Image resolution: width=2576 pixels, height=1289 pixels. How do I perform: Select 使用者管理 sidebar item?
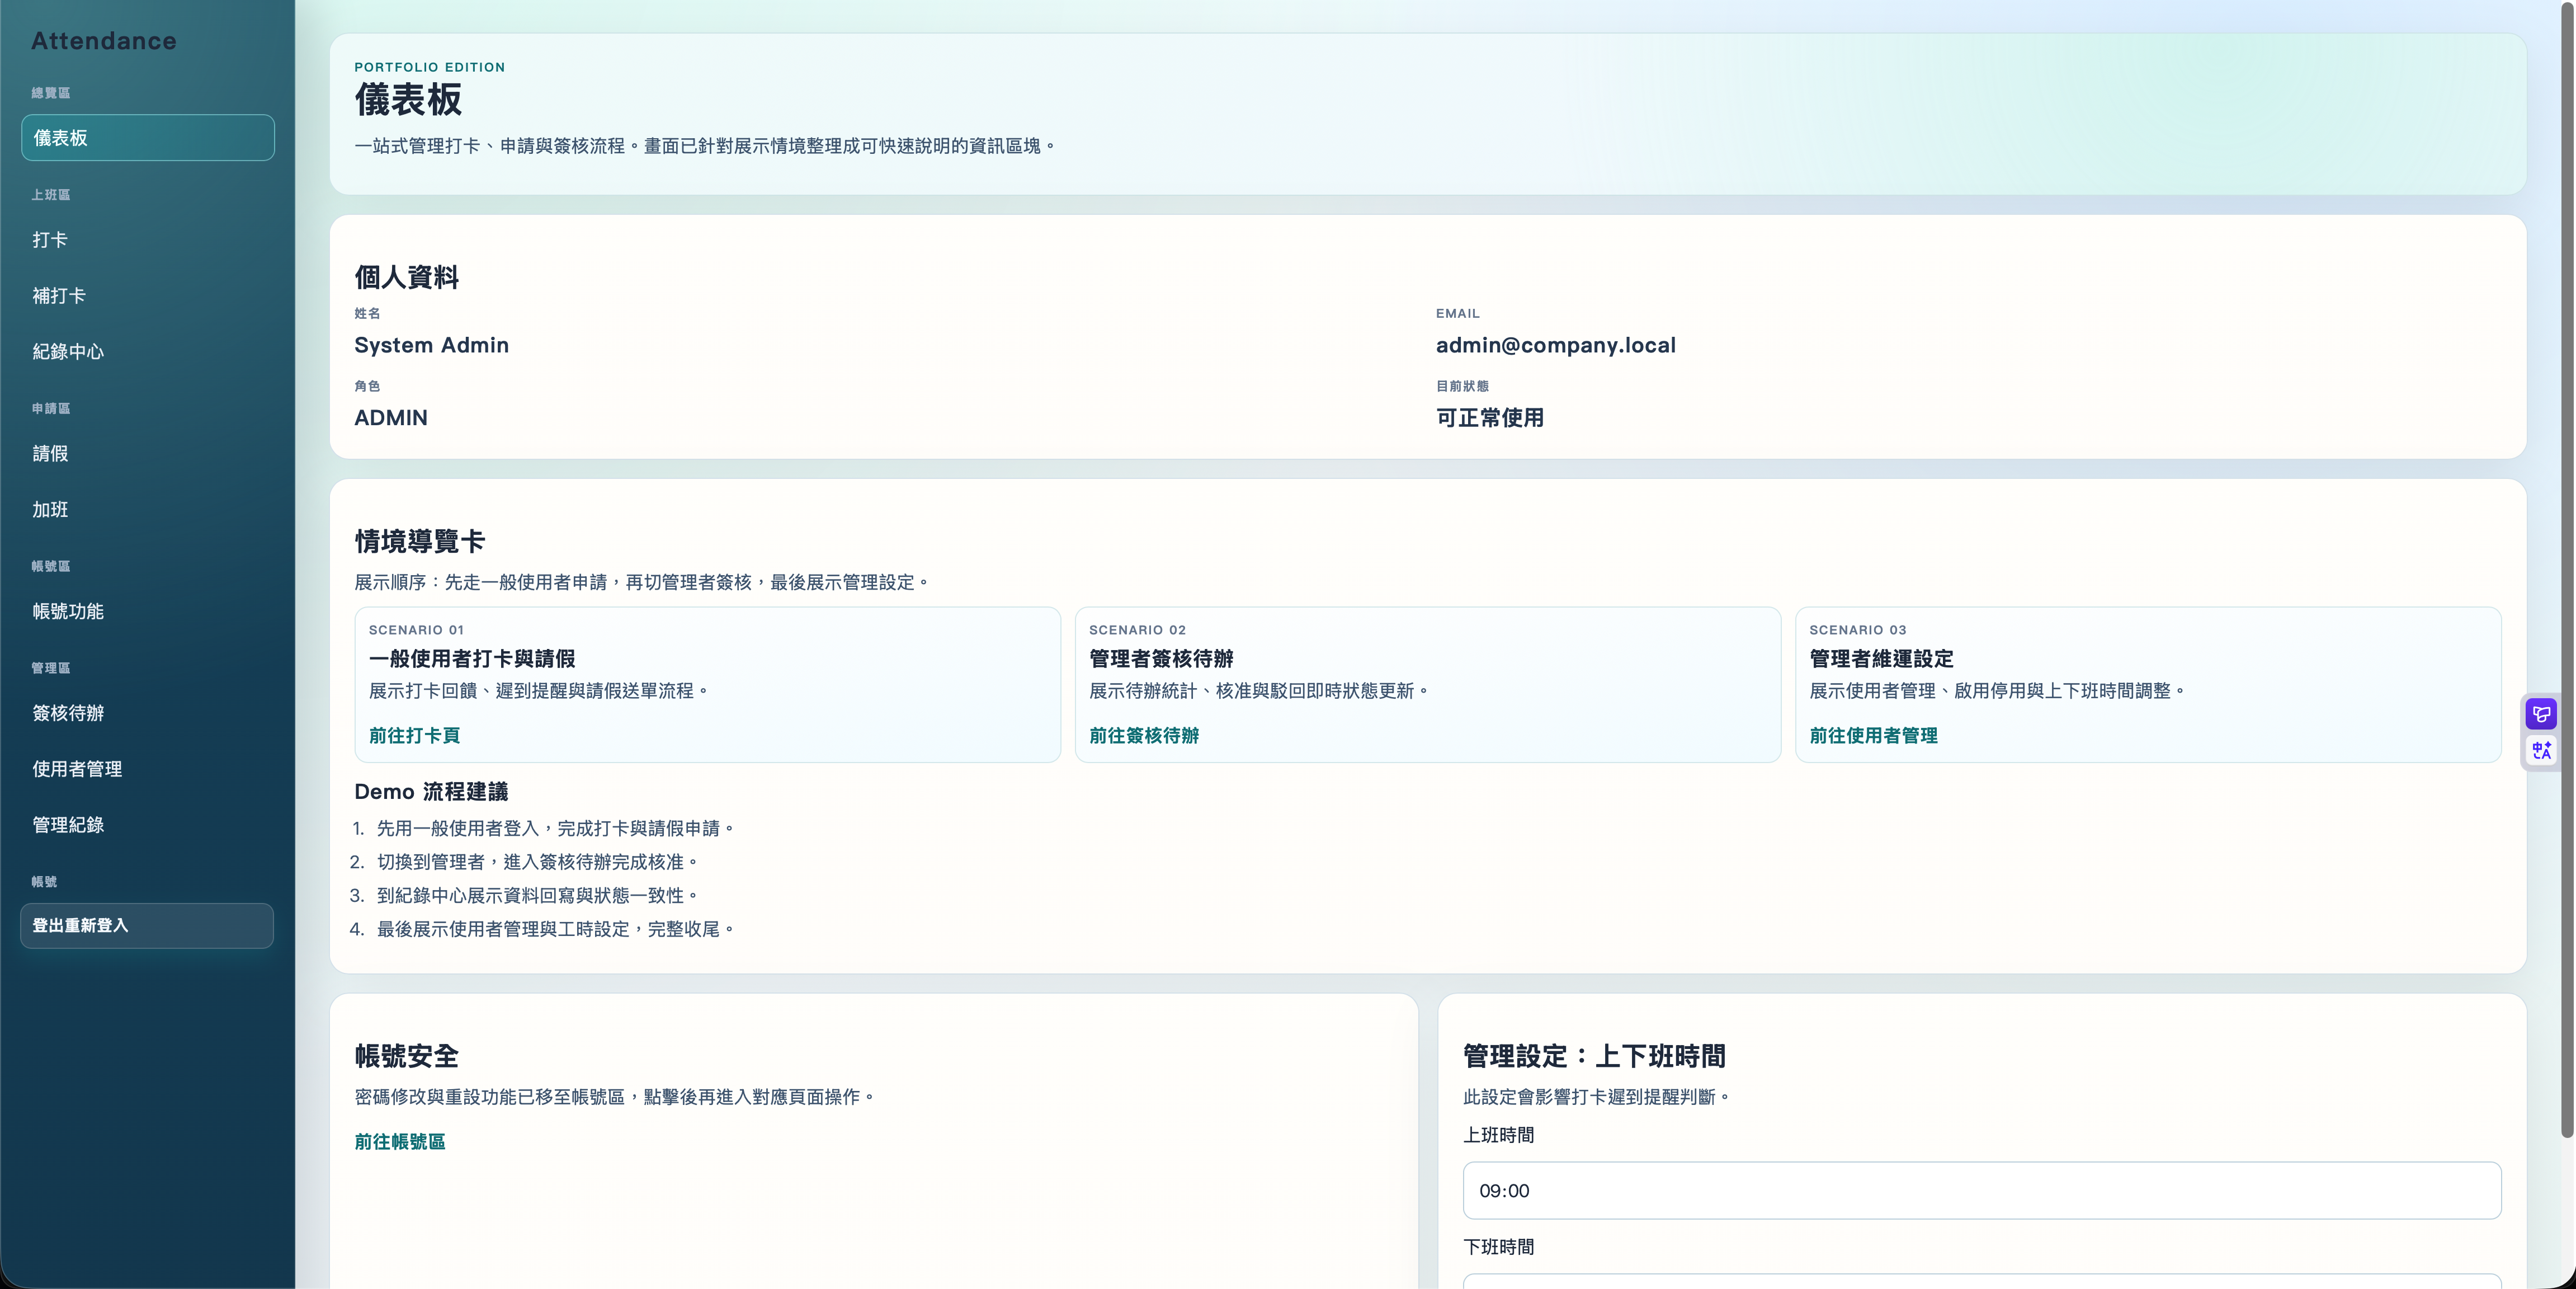point(77,769)
